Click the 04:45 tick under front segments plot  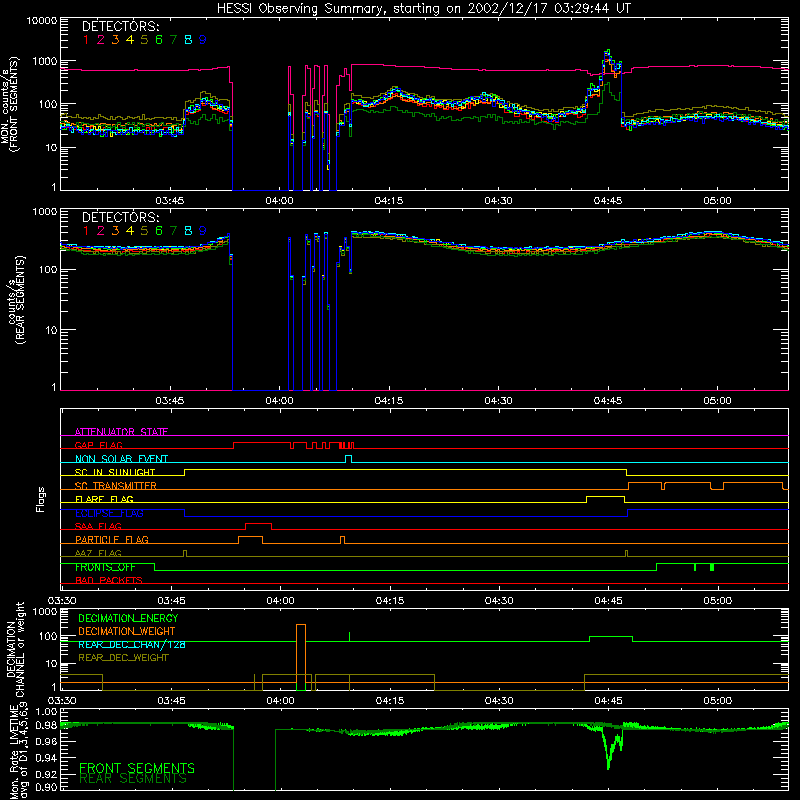click(x=608, y=201)
